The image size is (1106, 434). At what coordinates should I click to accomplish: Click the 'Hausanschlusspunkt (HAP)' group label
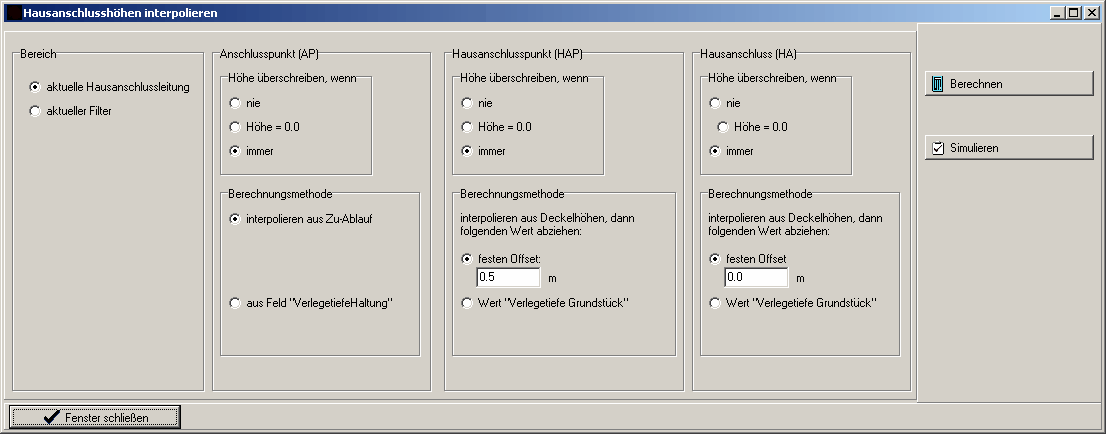[x=518, y=54]
